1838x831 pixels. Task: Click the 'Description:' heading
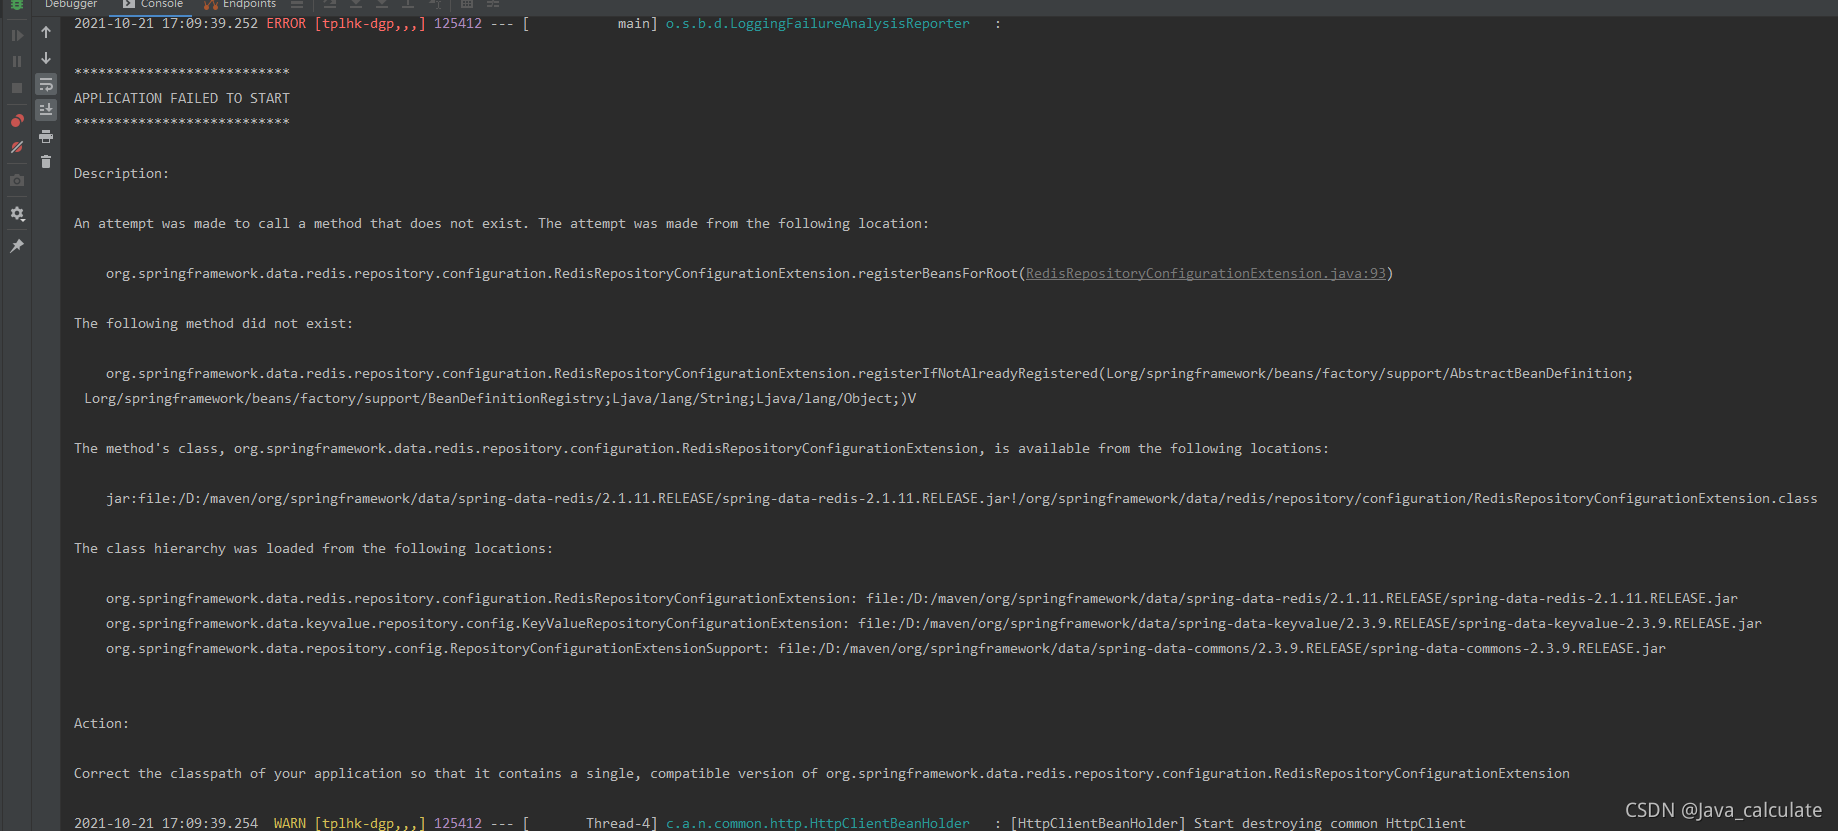click(121, 173)
